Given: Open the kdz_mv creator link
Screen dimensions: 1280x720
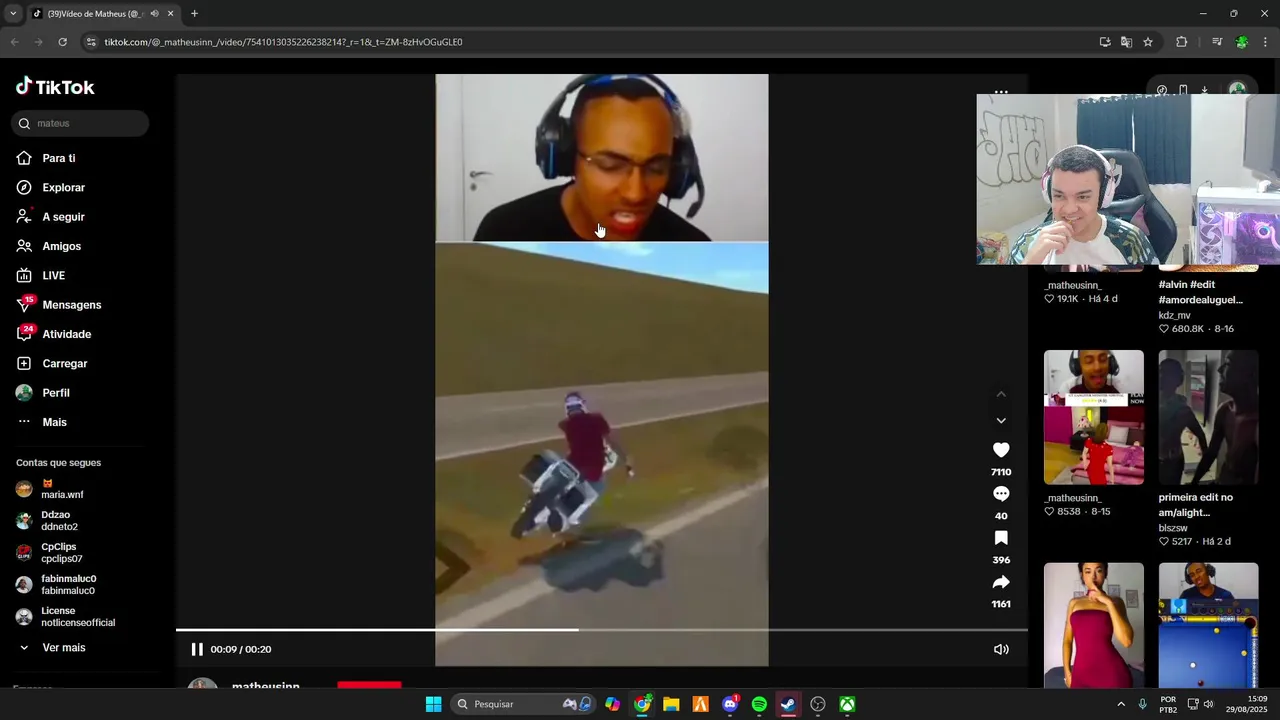Looking at the screenshot, I should pyautogui.click(x=1174, y=315).
